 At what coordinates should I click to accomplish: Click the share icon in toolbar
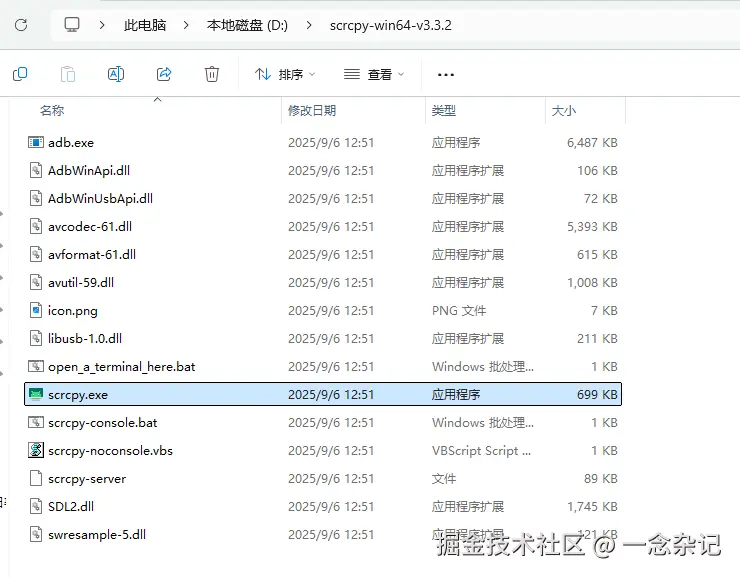(164, 74)
